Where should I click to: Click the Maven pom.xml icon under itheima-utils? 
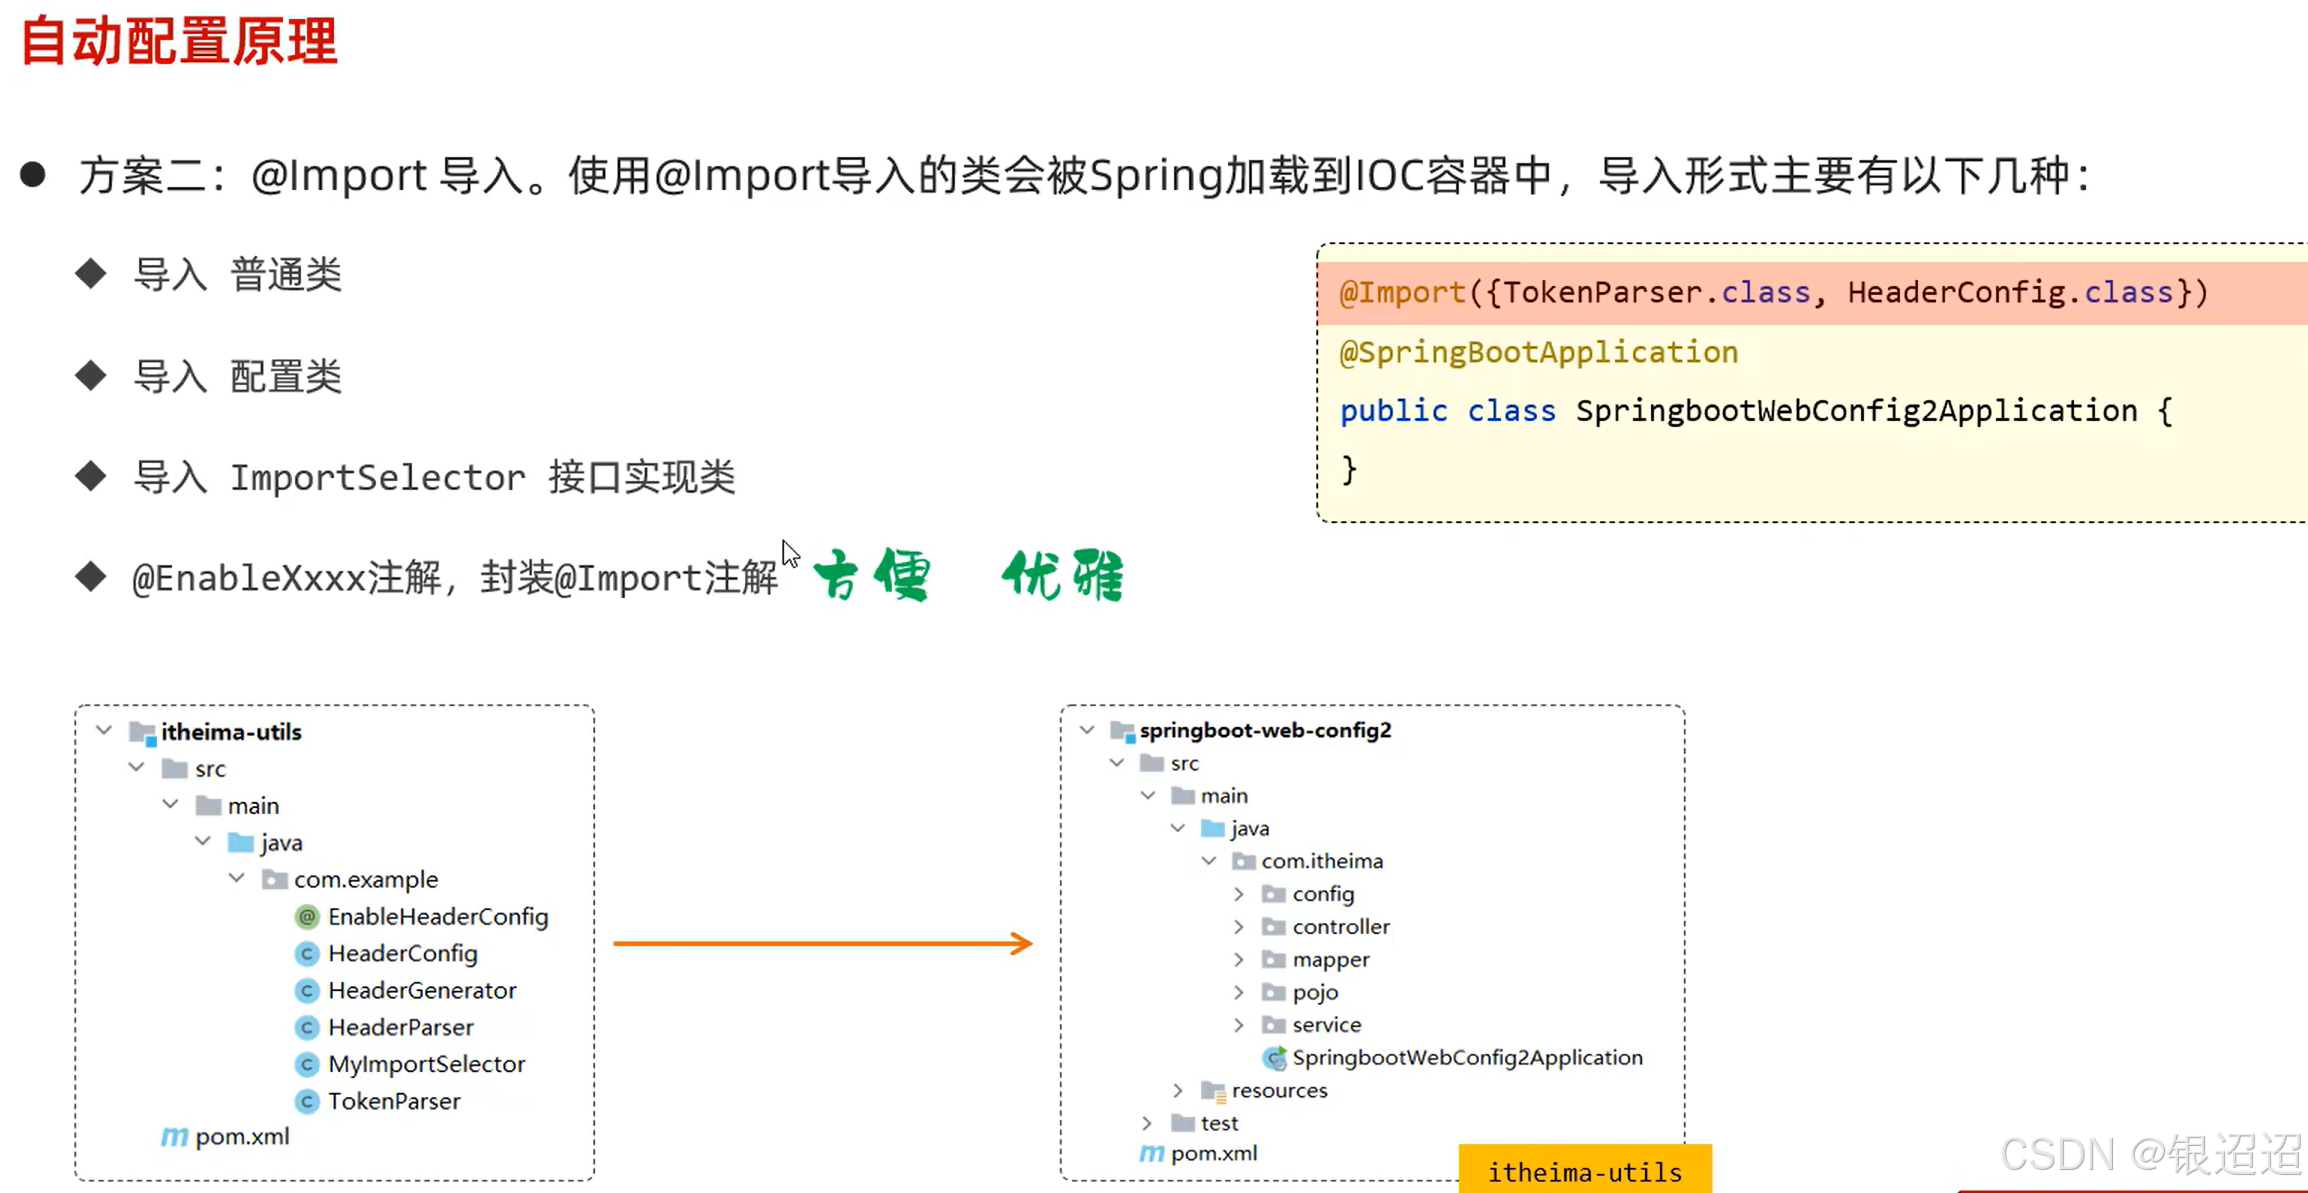point(174,1137)
